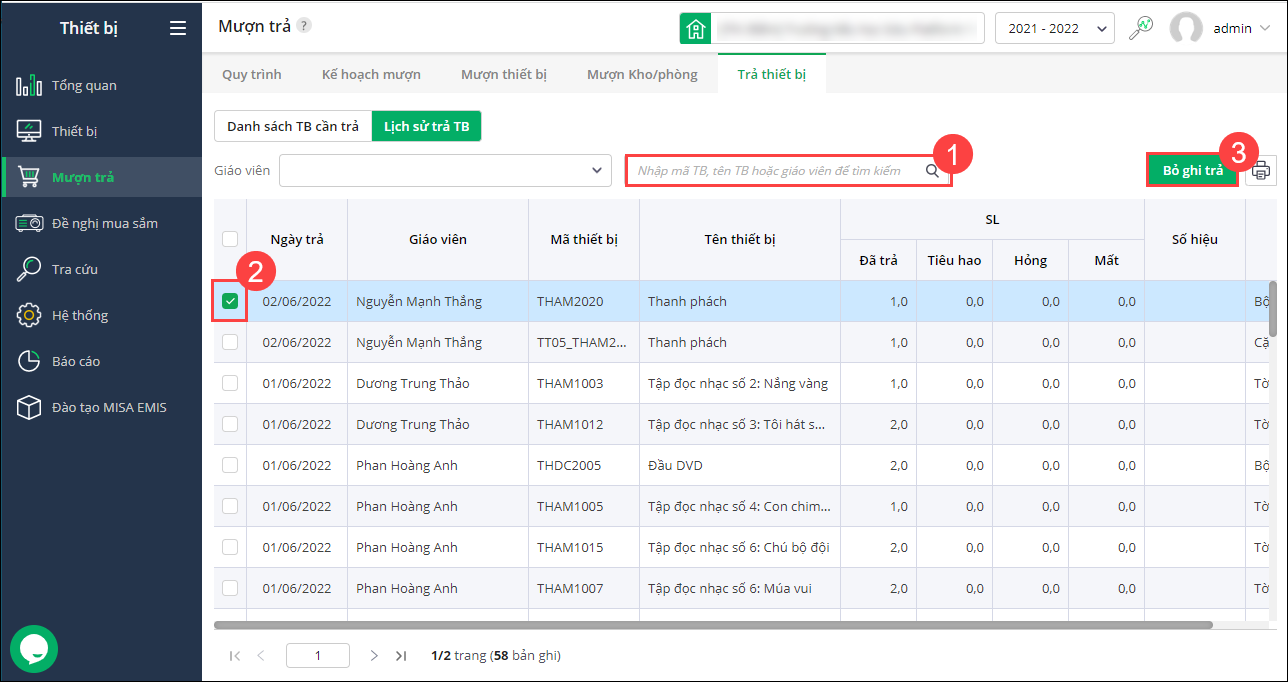Open the Báo cáo sidebar item
Image resolution: width=1288 pixels, height=682 pixels.
tap(76, 361)
